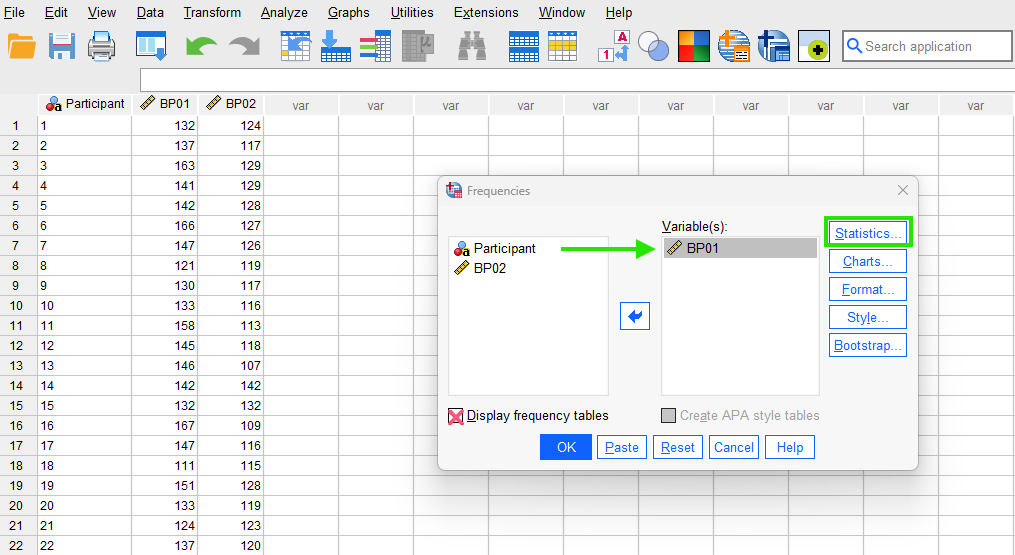Select row 22 header
This screenshot has width=1015, height=555.
(18, 545)
